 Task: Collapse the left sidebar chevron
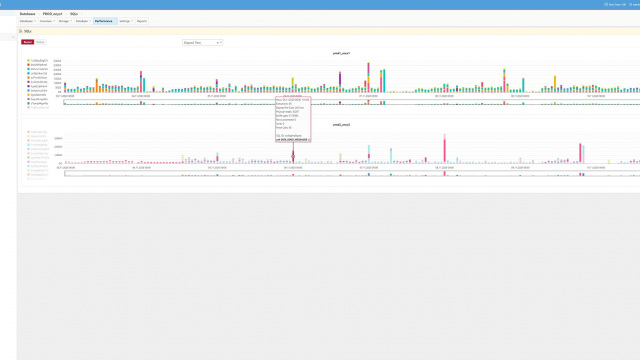coord(13,37)
